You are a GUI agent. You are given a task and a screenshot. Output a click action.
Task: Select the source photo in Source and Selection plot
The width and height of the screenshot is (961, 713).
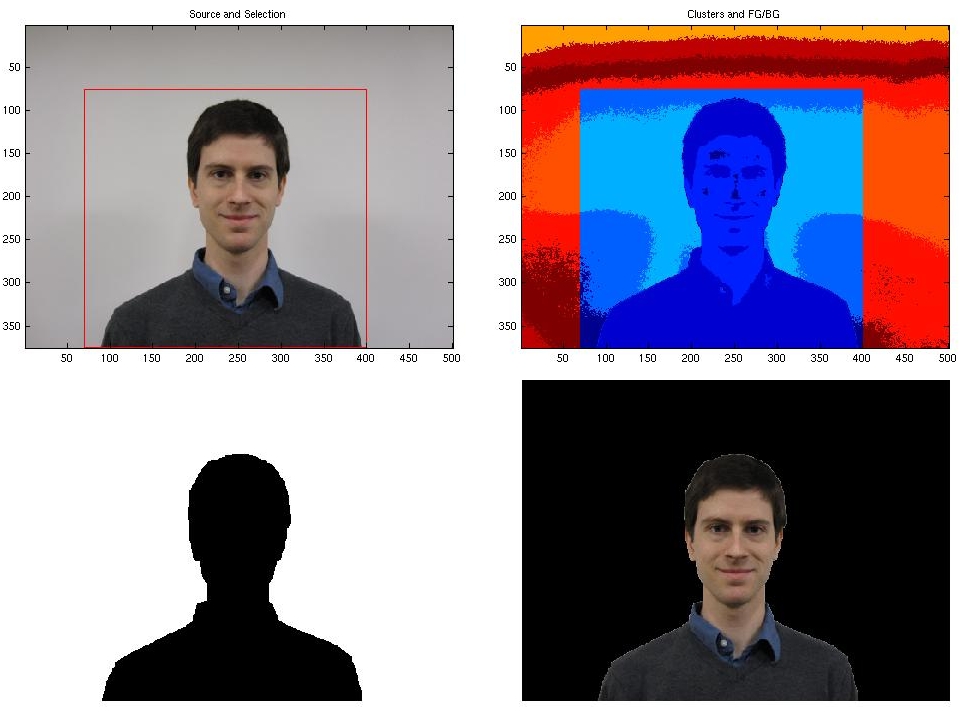(x=240, y=187)
